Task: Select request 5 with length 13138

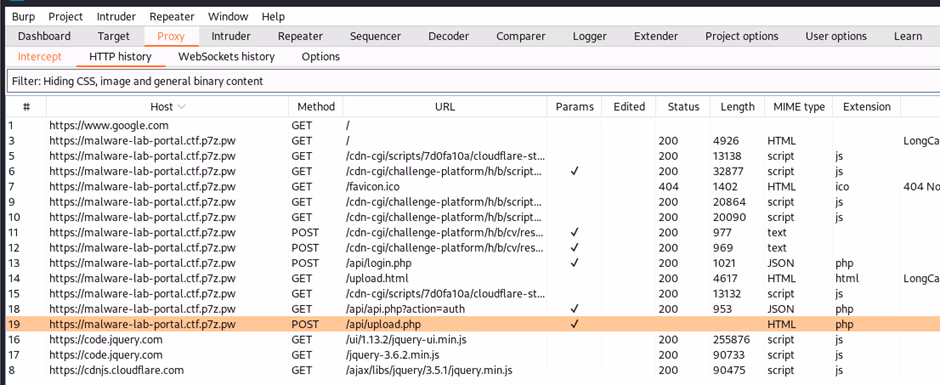Action: coord(472,156)
